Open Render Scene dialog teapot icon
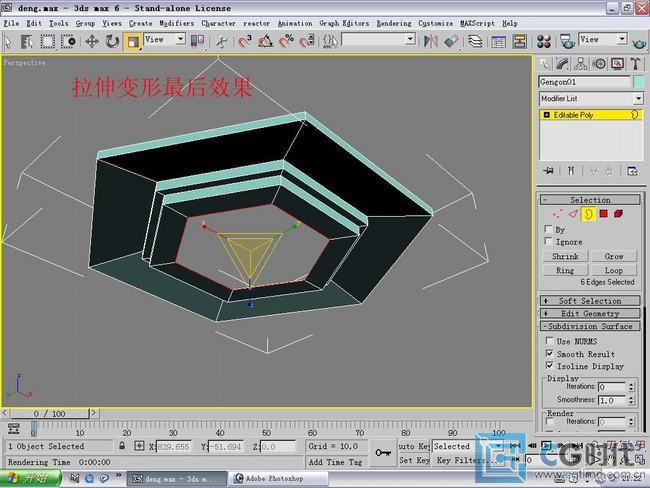The image size is (650, 488). pyautogui.click(x=567, y=41)
